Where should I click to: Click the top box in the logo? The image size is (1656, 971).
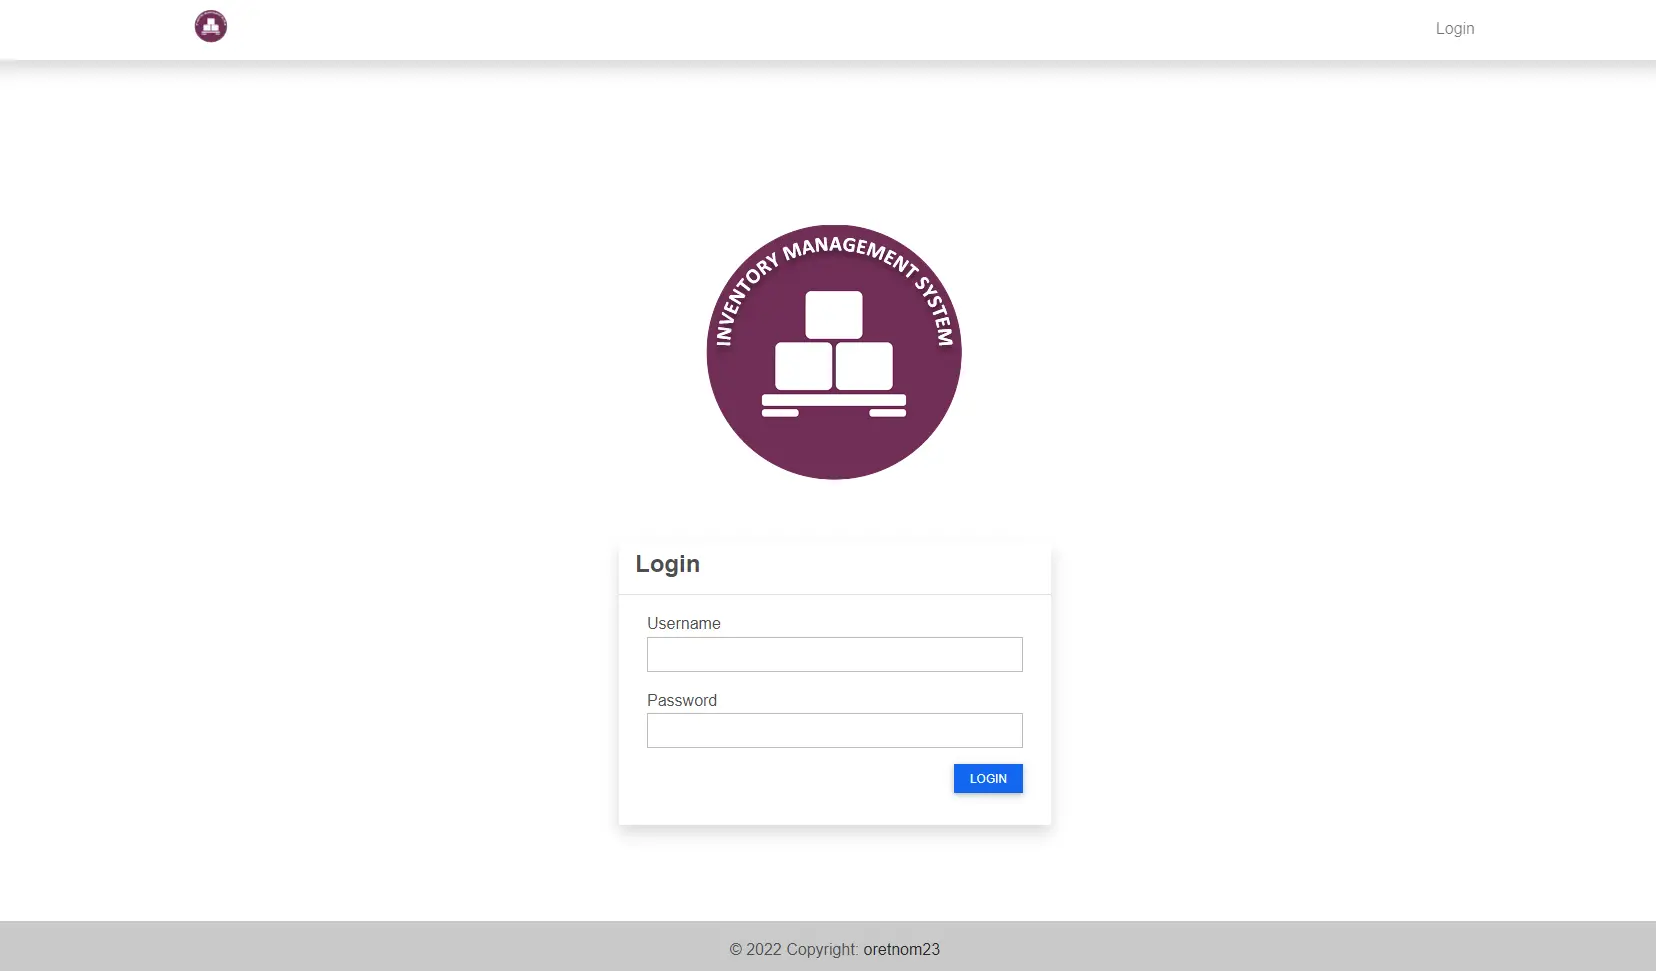click(834, 315)
